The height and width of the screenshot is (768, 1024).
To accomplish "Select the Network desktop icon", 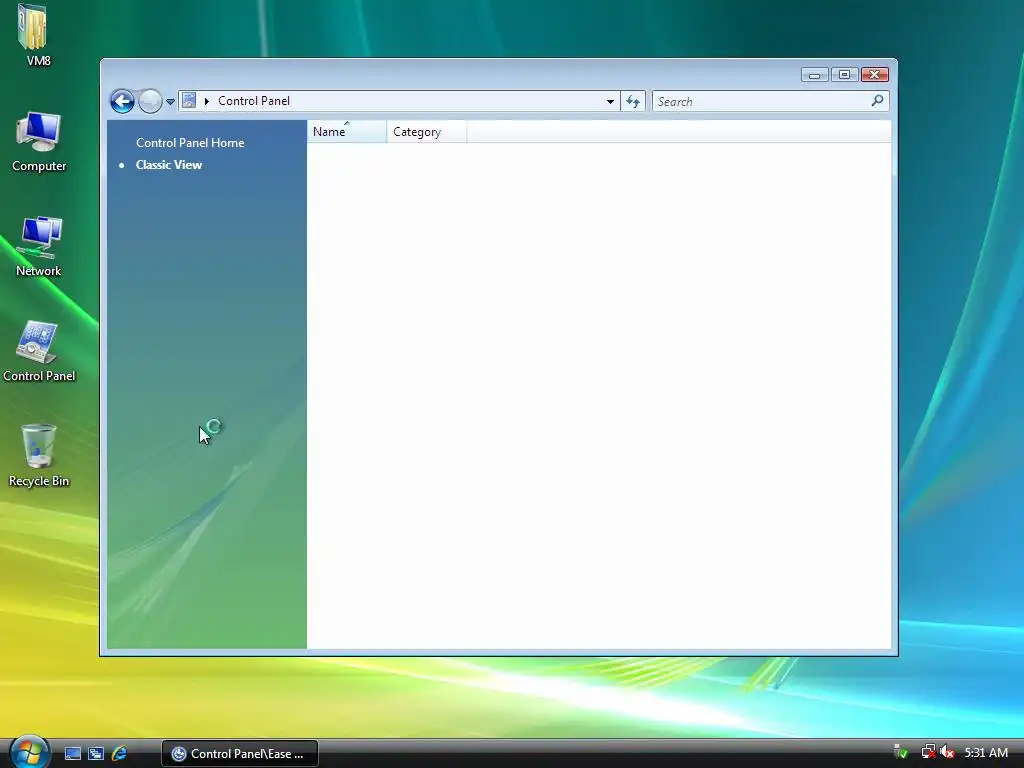I will (39, 246).
